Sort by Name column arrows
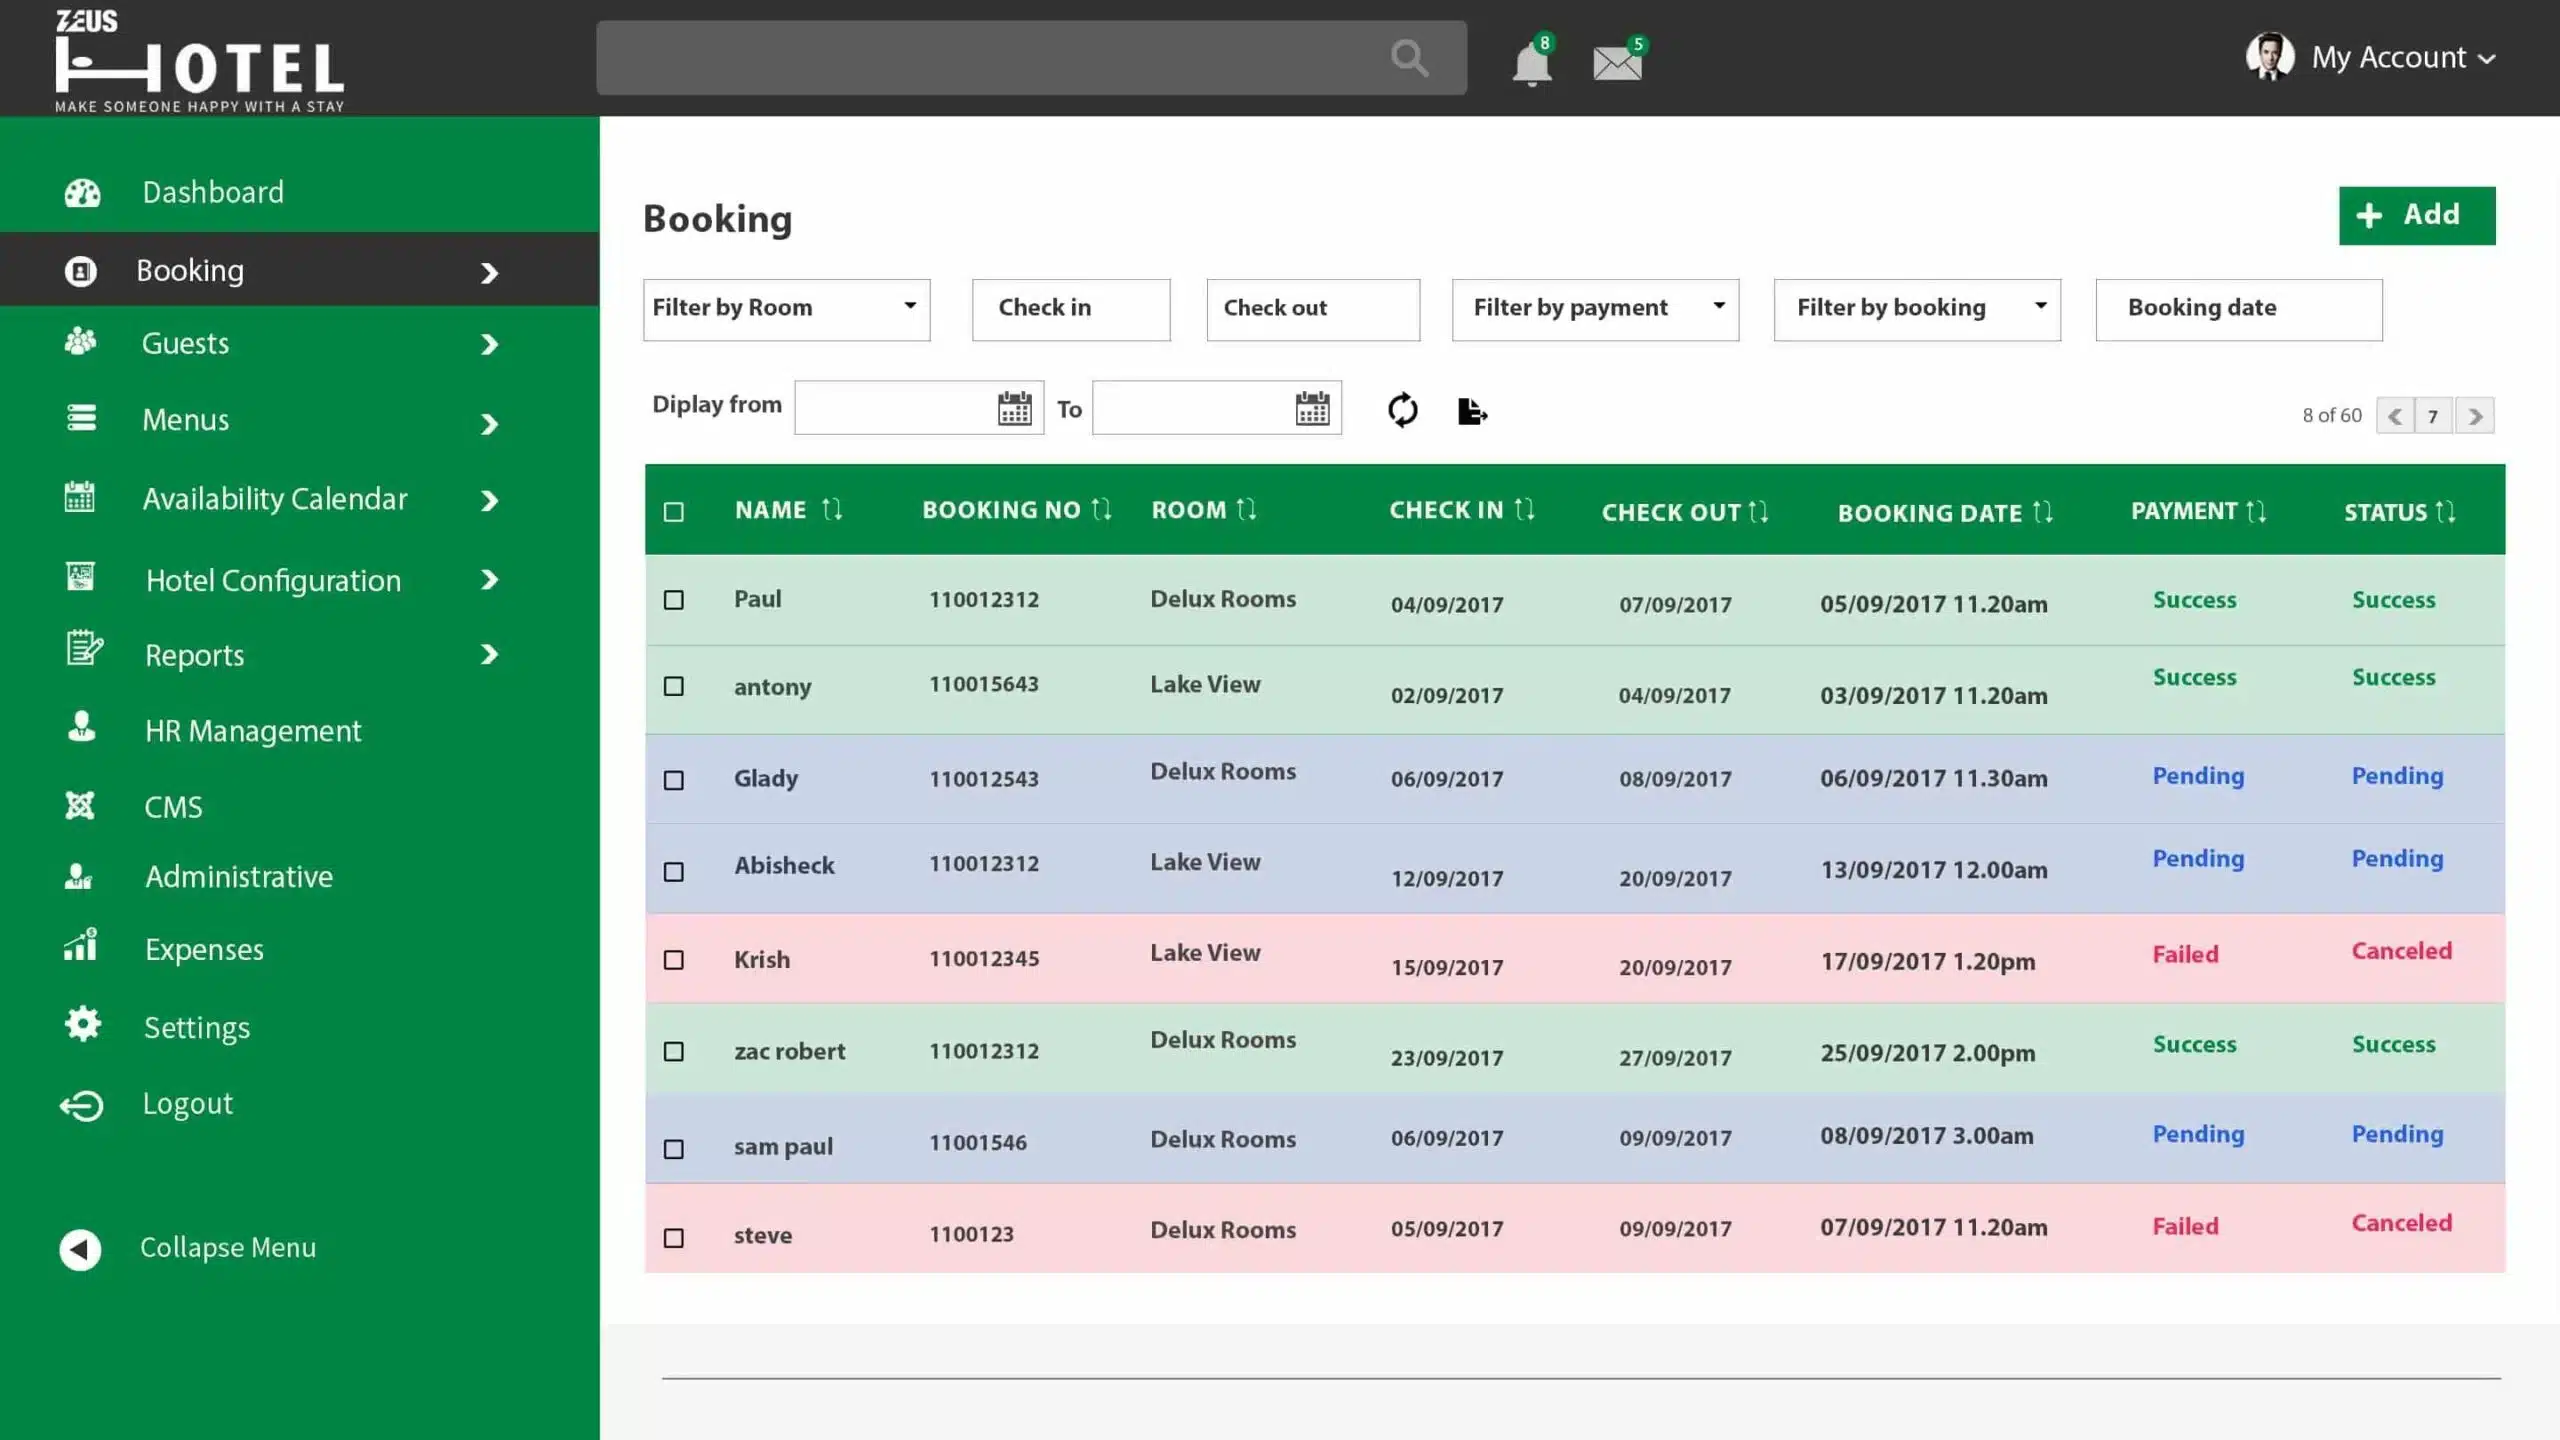Screen dimensions: 2560x1440 click(832, 510)
